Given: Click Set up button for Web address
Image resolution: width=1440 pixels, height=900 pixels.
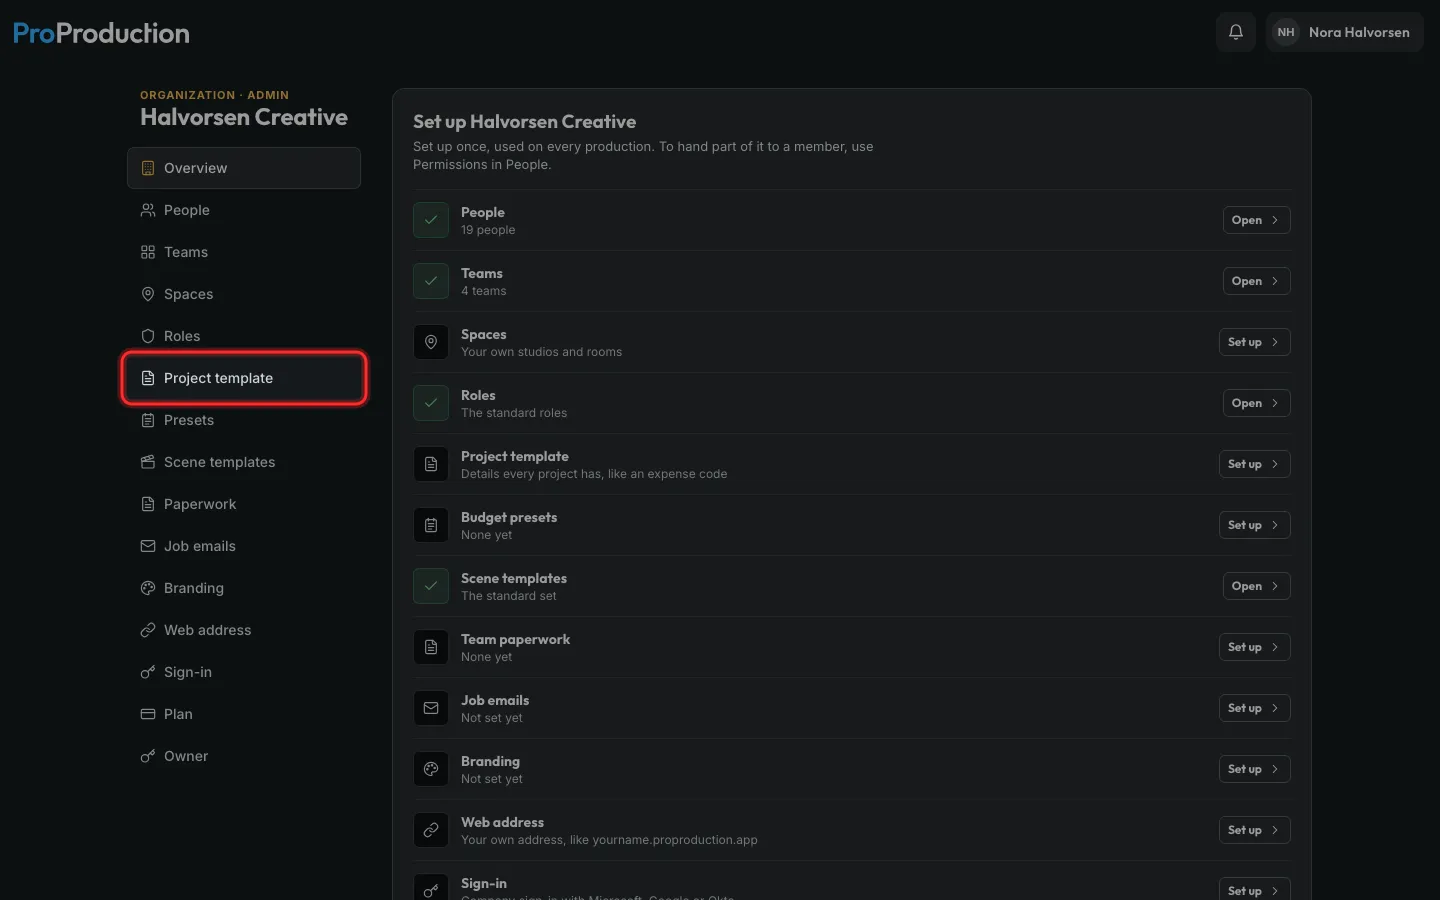Looking at the screenshot, I should pos(1254,830).
